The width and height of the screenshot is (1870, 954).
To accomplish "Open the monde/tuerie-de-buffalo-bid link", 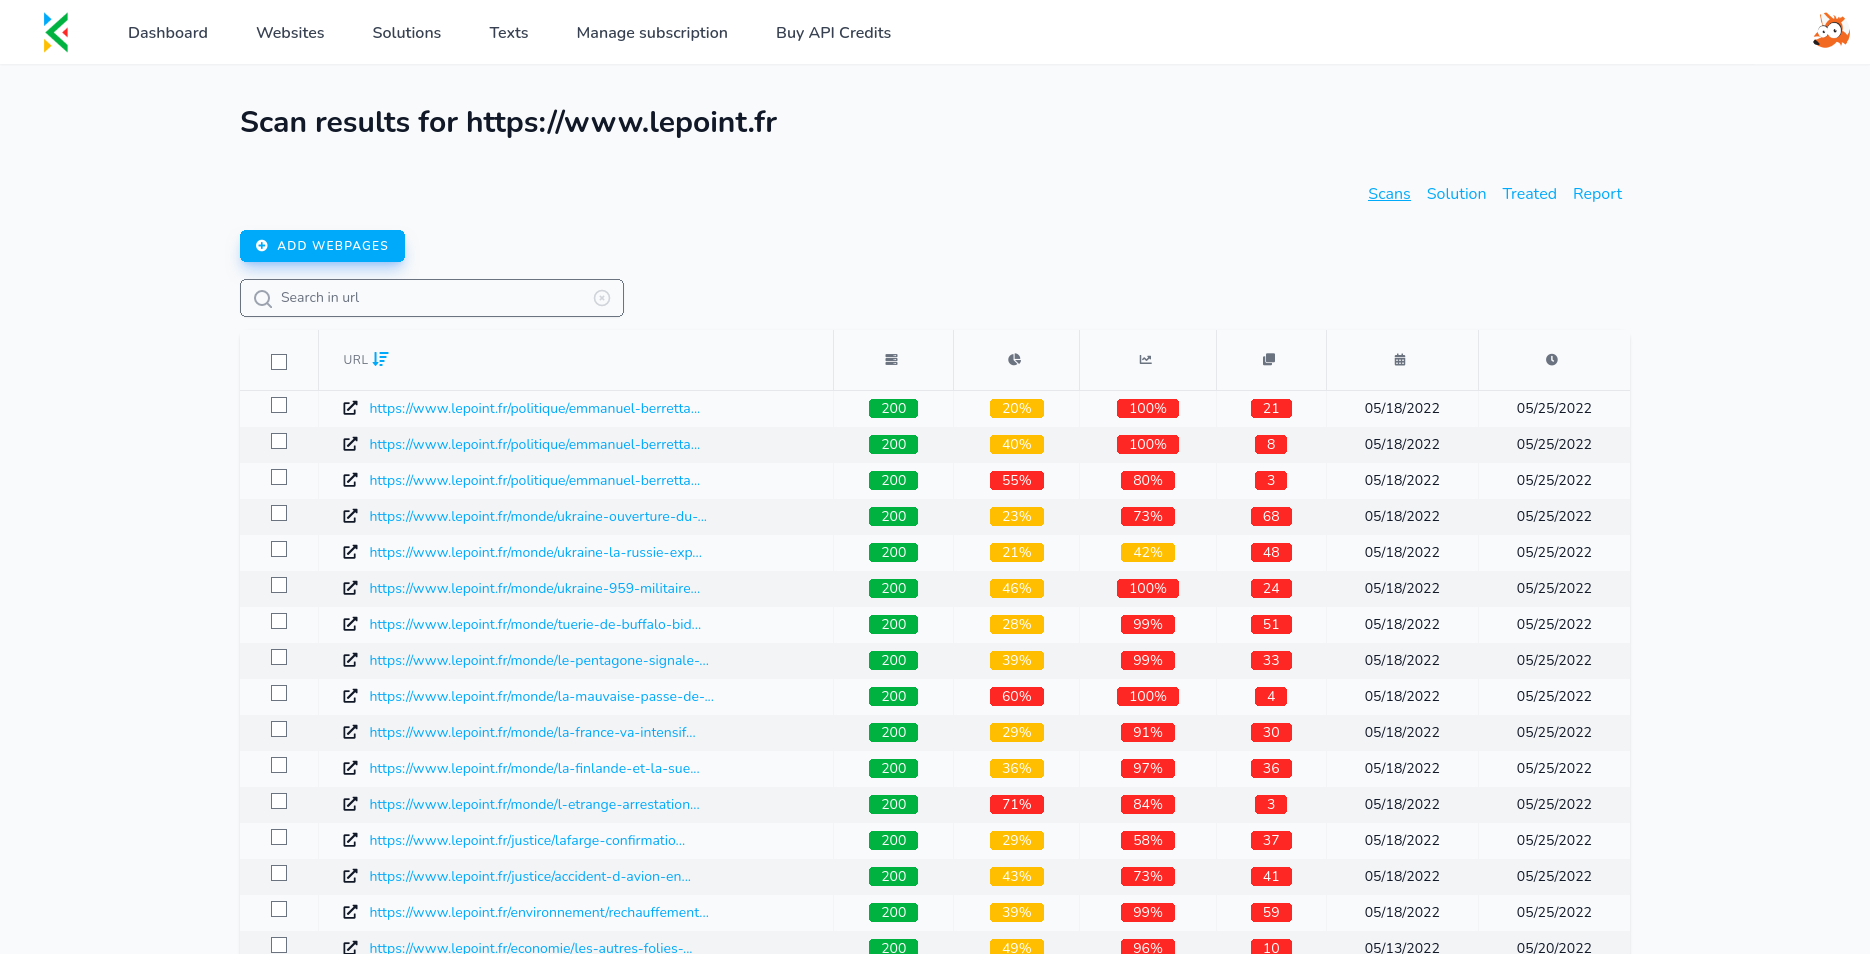I will click(x=535, y=624).
